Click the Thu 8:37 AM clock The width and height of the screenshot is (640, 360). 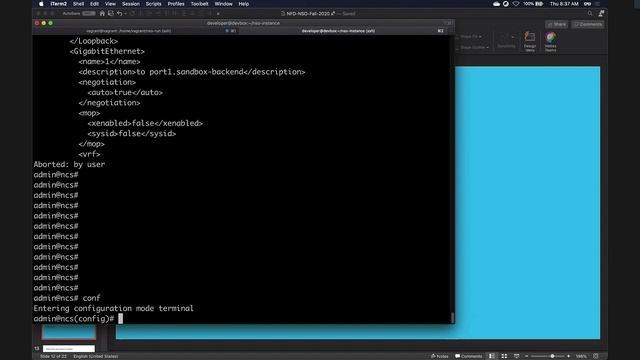coord(564,4)
